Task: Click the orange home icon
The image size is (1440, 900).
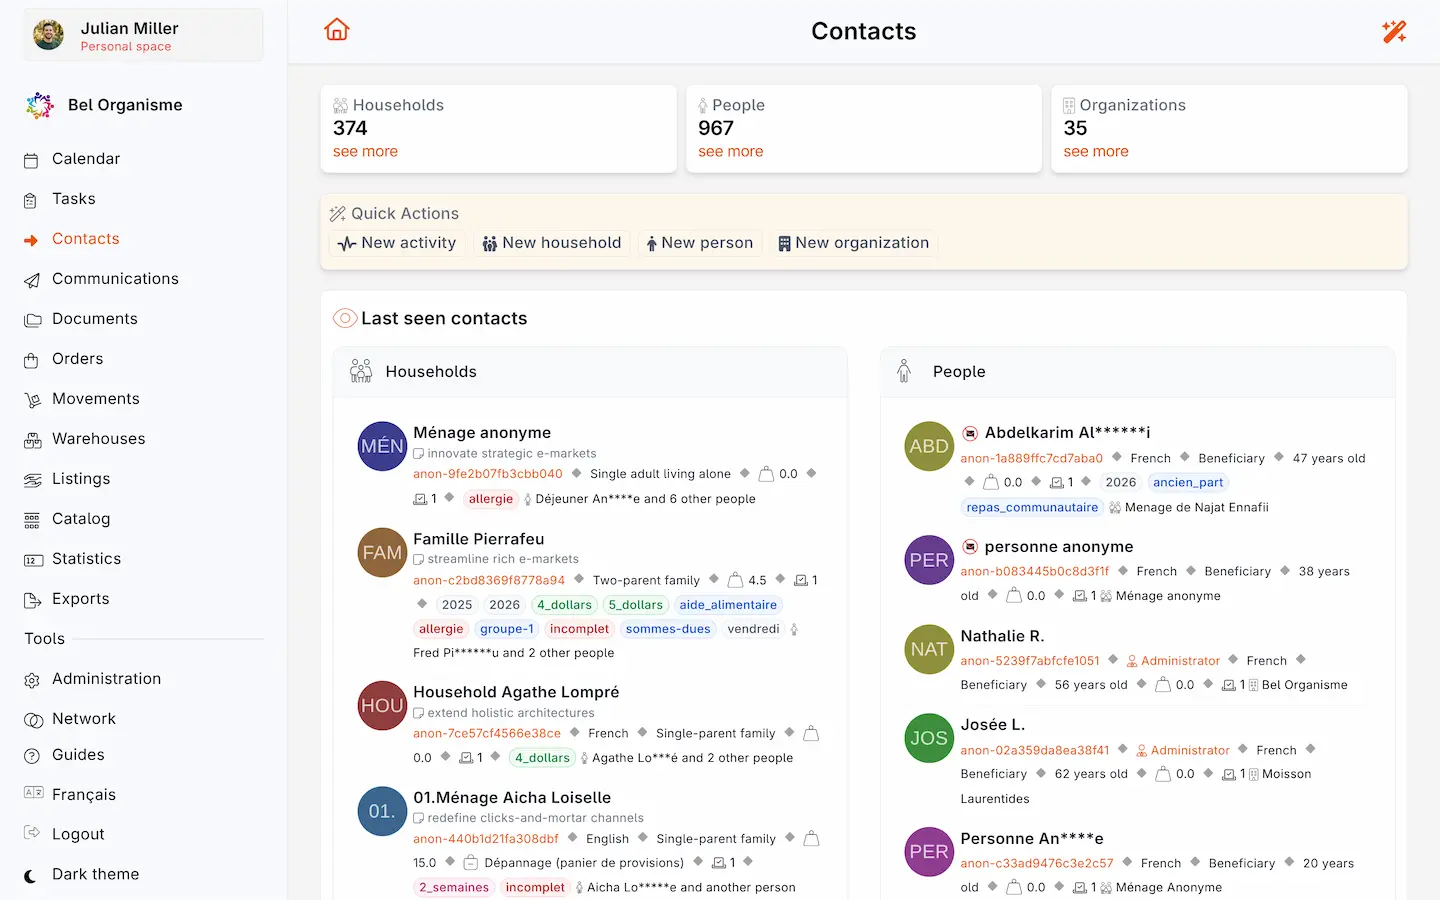Action: click(337, 30)
